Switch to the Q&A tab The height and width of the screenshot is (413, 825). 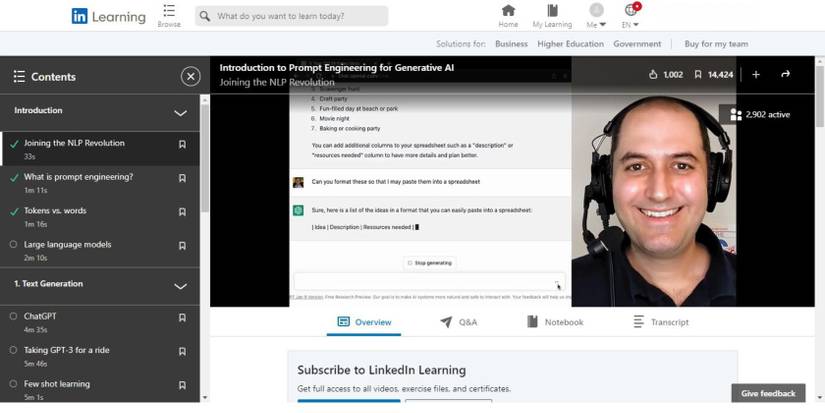[459, 322]
